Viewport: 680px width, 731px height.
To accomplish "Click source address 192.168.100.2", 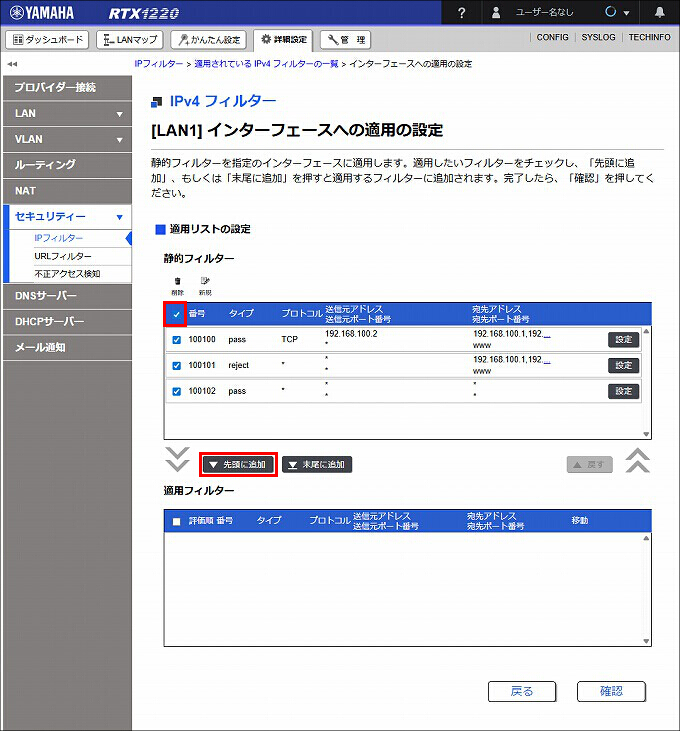I will tap(351, 334).
